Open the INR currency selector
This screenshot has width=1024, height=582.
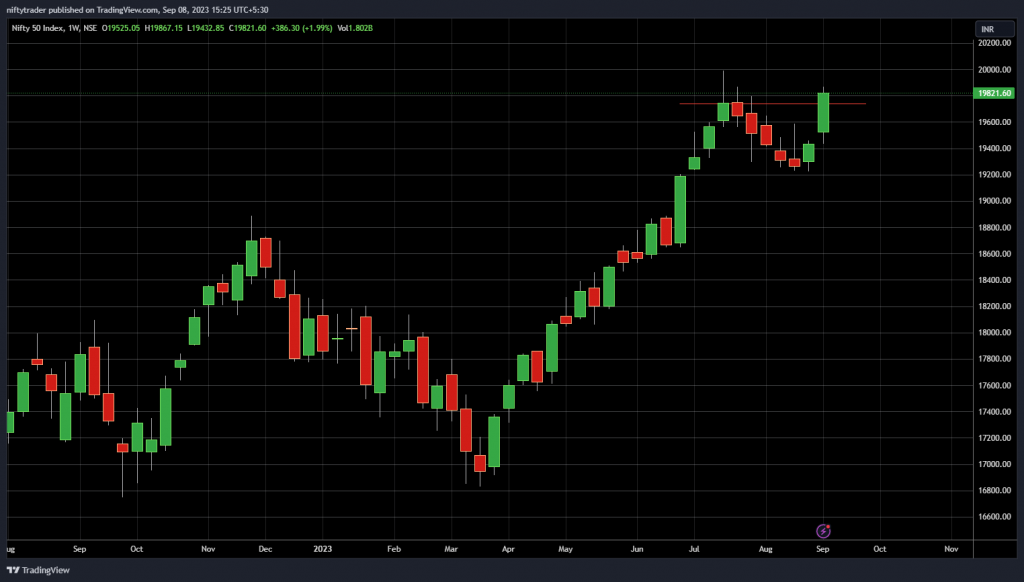[x=995, y=29]
